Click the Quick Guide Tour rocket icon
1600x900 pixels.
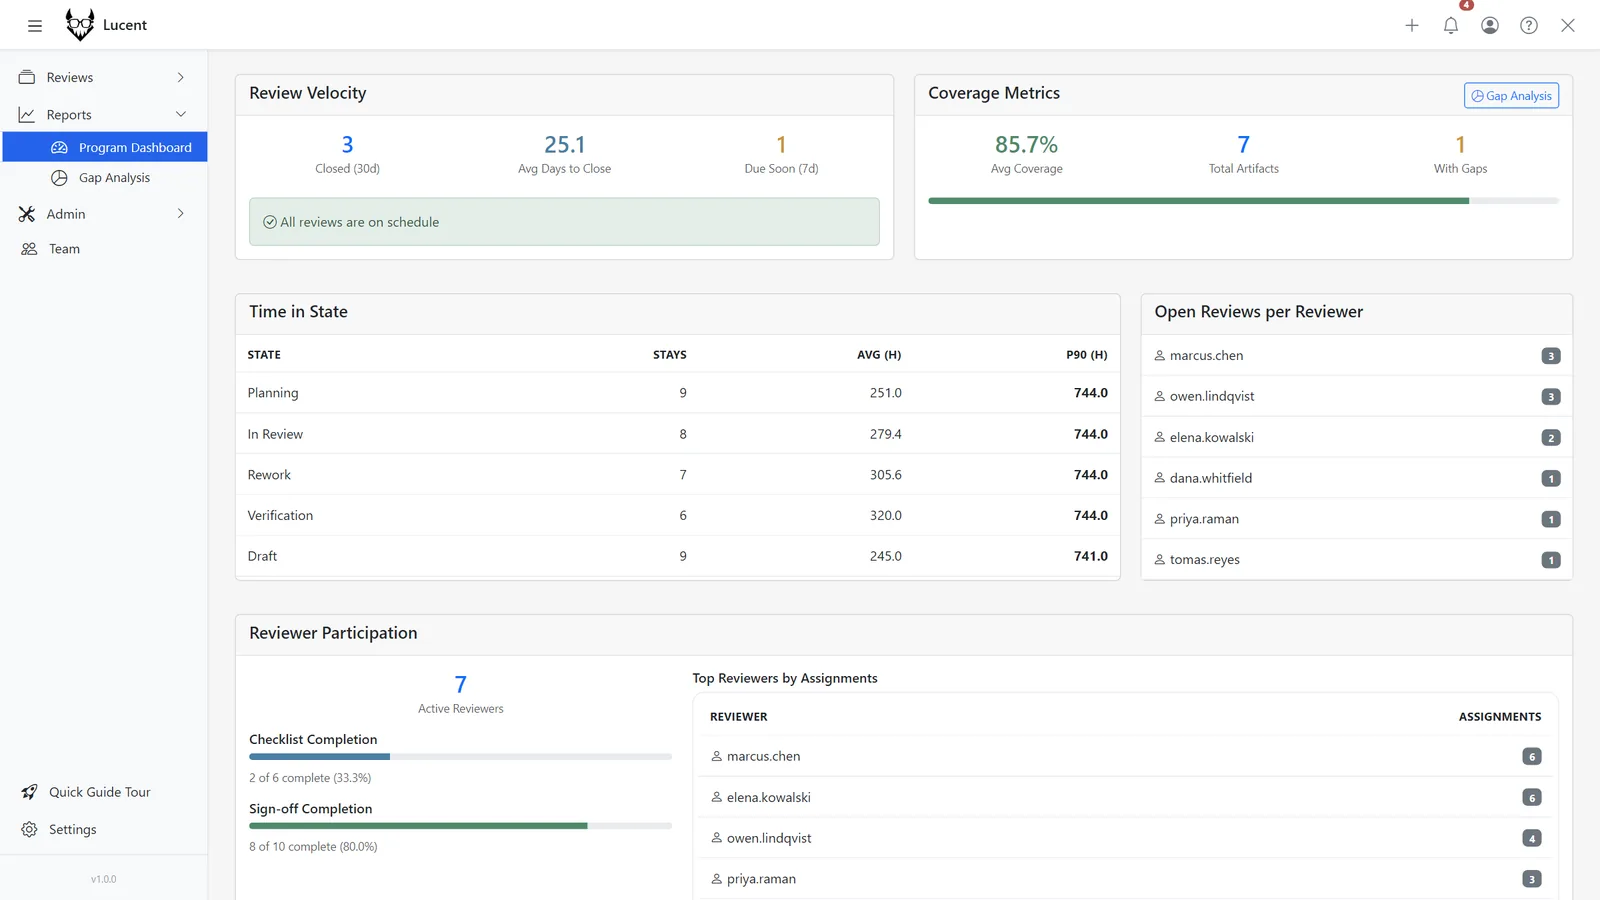click(x=29, y=792)
